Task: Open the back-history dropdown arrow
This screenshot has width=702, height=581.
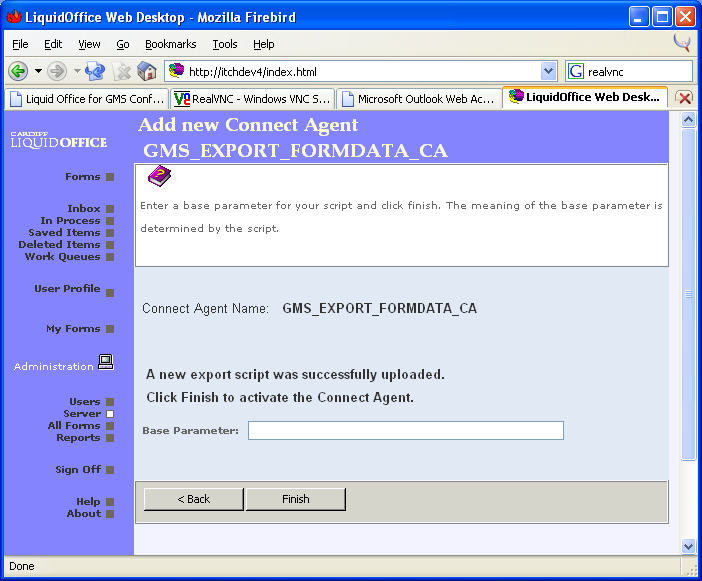Action: (x=38, y=71)
